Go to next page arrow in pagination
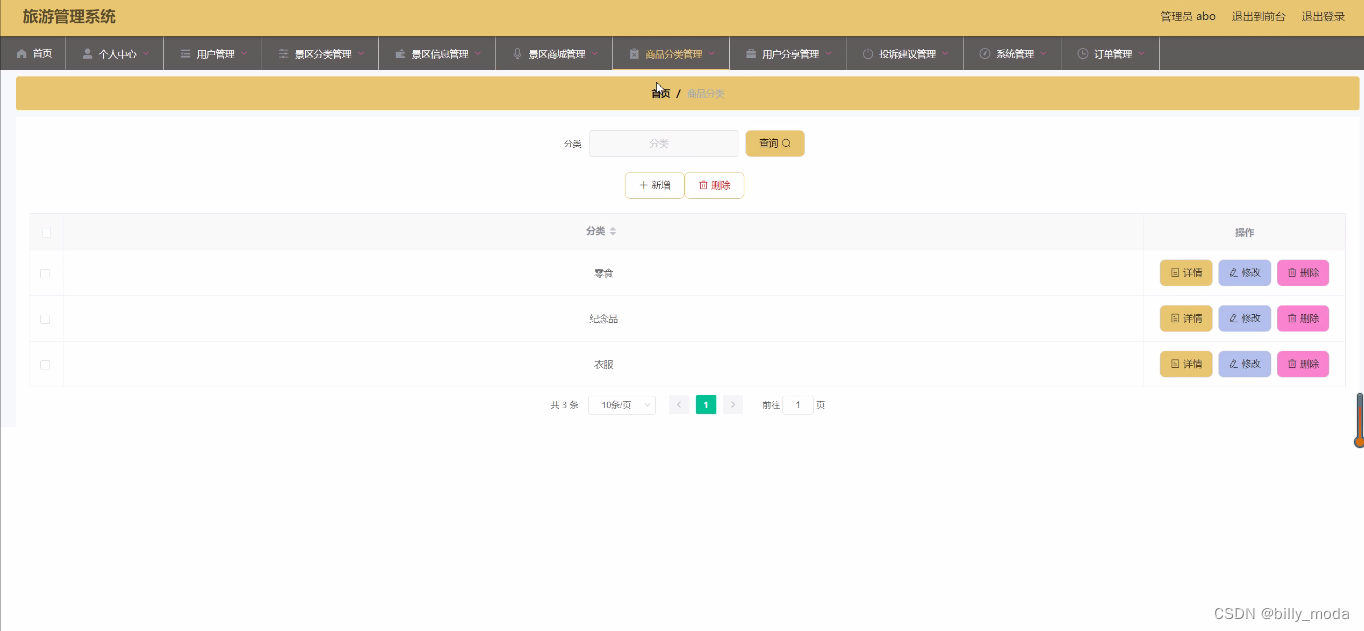Screen dimensions: 1364x631 click(733, 405)
